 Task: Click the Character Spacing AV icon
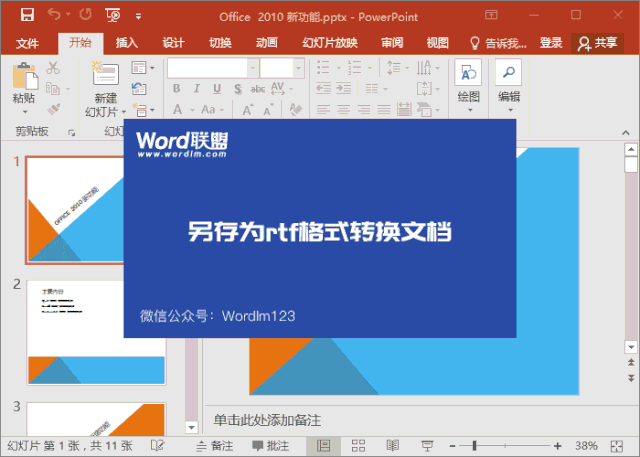[x=278, y=88]
